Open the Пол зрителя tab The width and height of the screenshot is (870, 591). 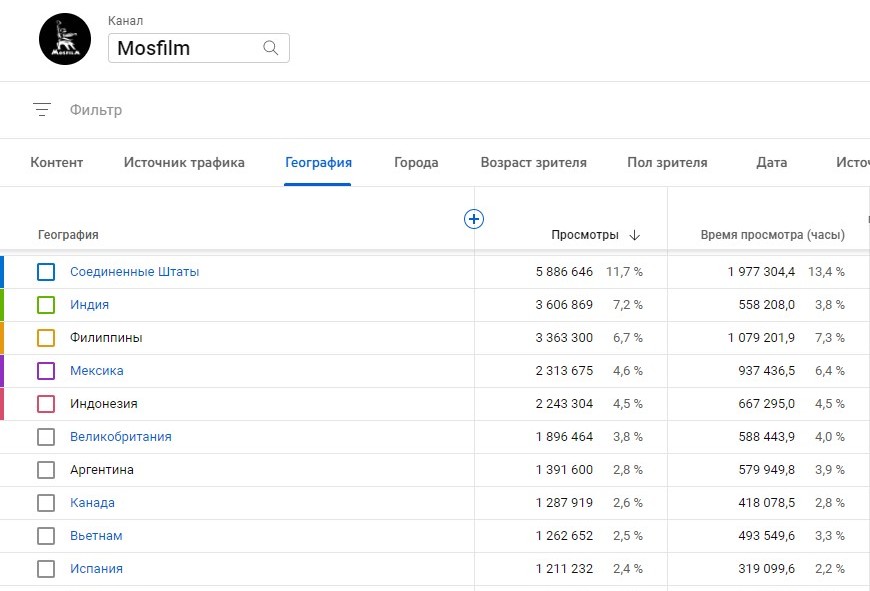pos(667,162)
